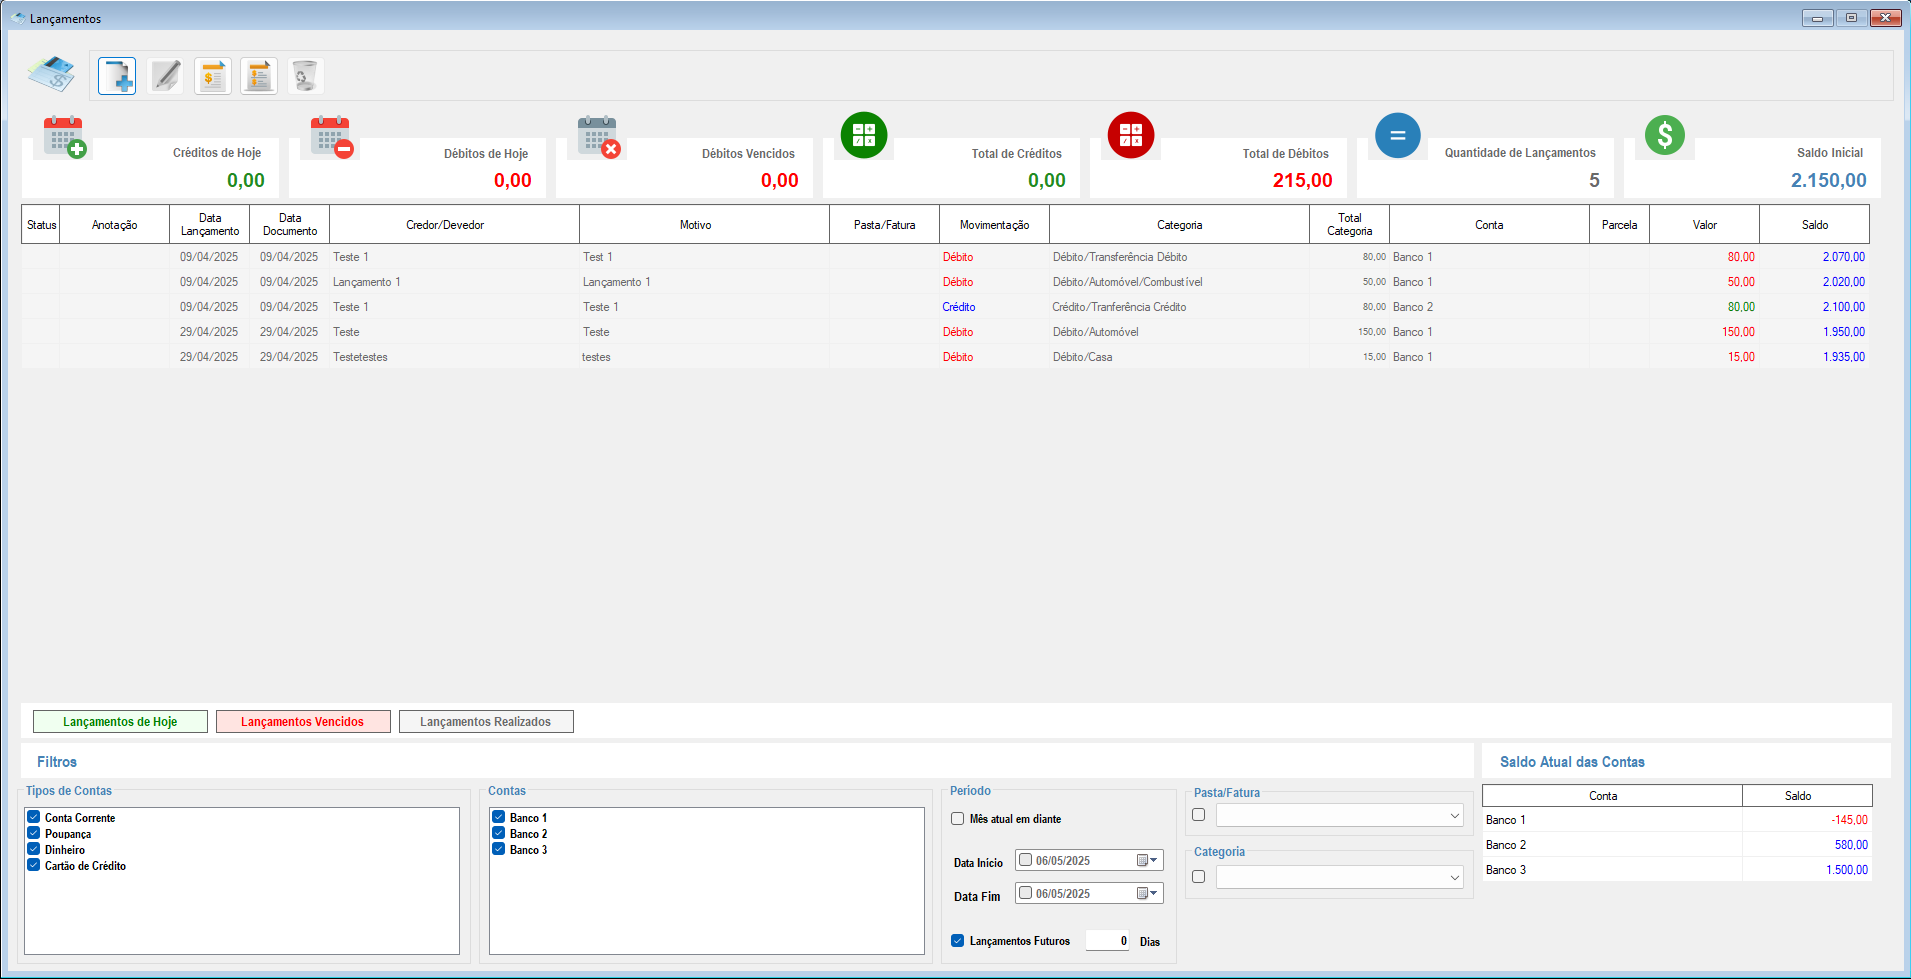The image size is (1911, 979).
Task: Show Lançamentos Realizados
Action: (486, 721)
